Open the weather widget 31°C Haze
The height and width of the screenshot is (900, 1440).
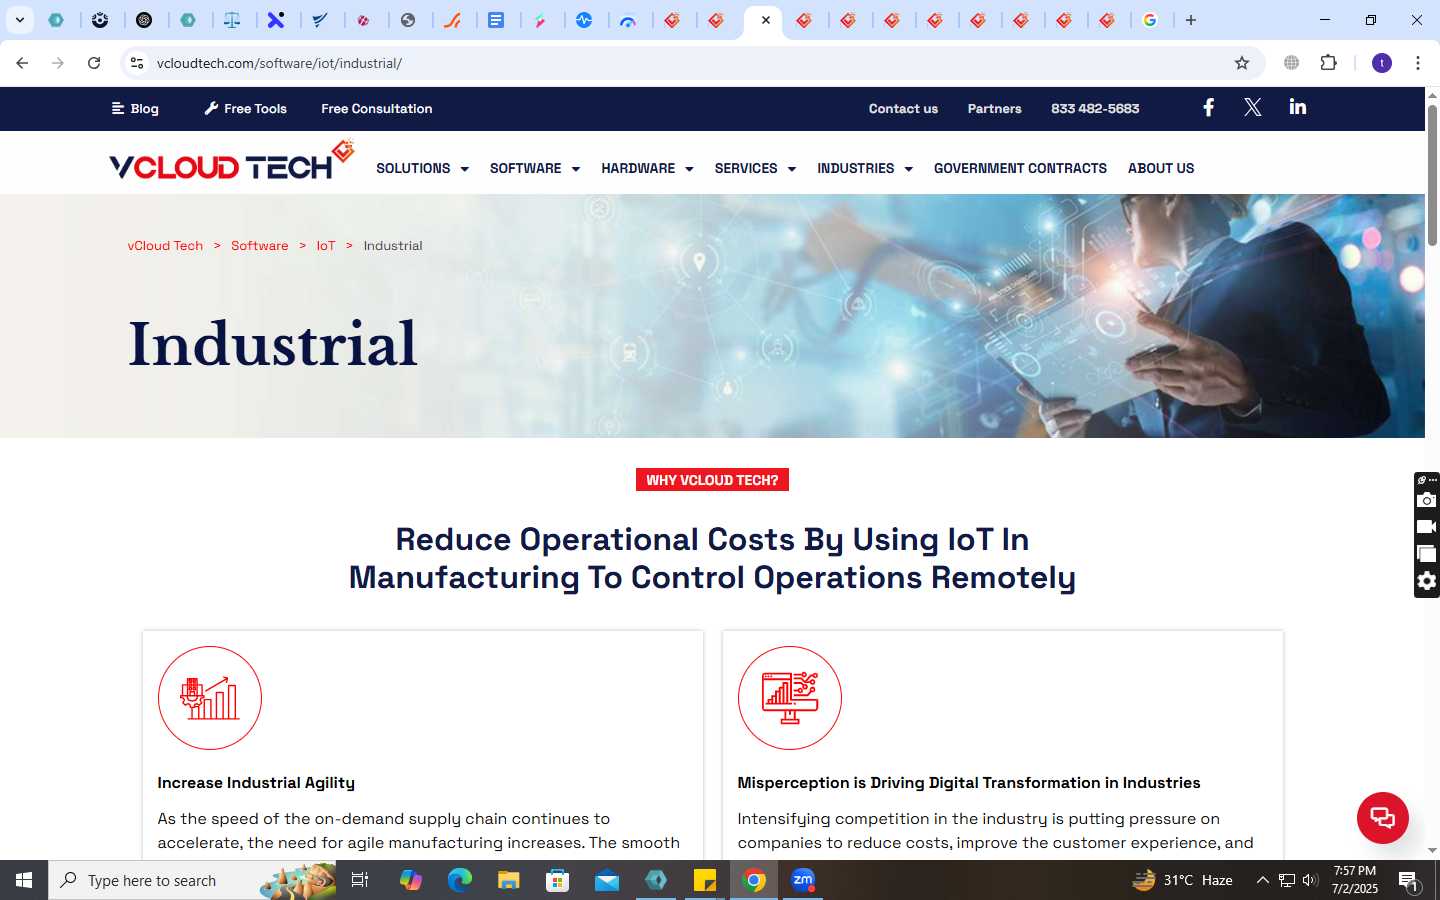click(x=1182, y=880)
